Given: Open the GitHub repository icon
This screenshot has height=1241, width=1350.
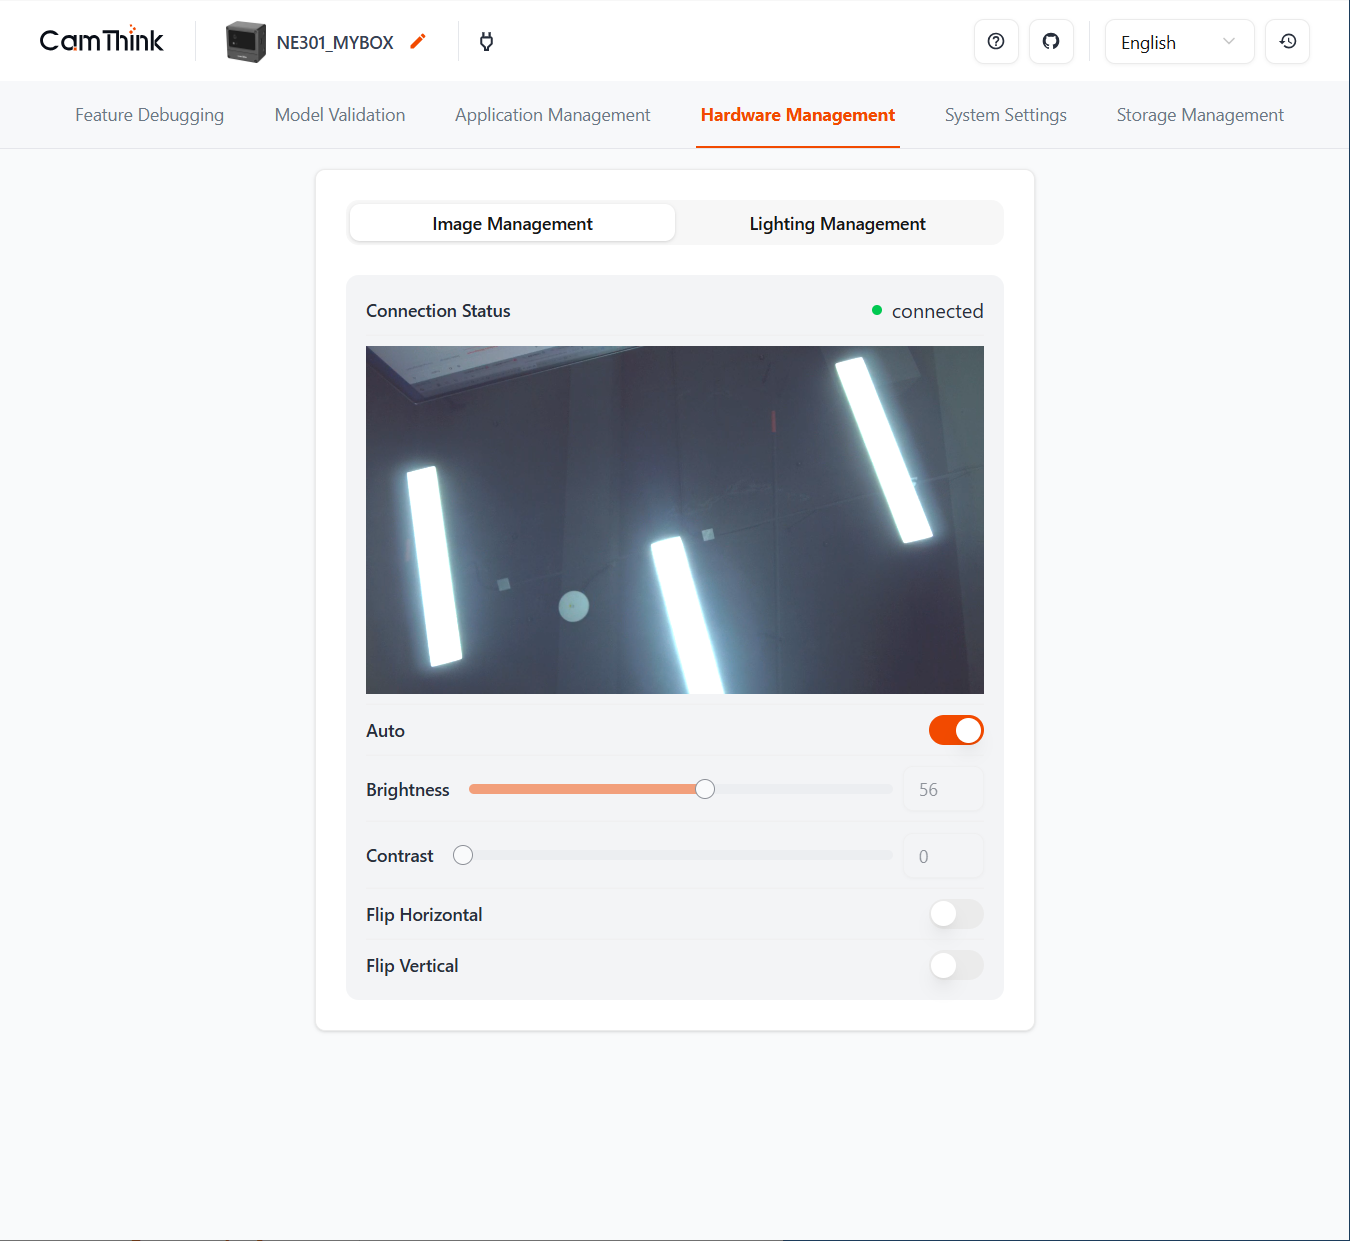Looking at the screenshot, I should [1051, 42].
